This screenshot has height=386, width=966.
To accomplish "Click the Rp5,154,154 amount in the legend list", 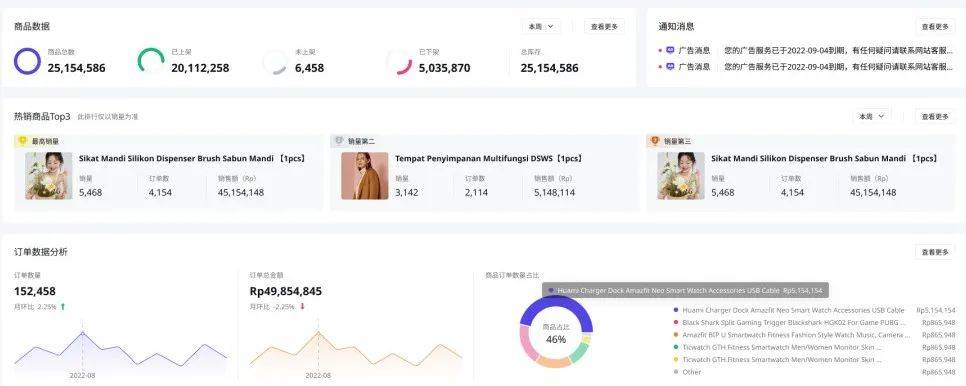I will (936, 310).
